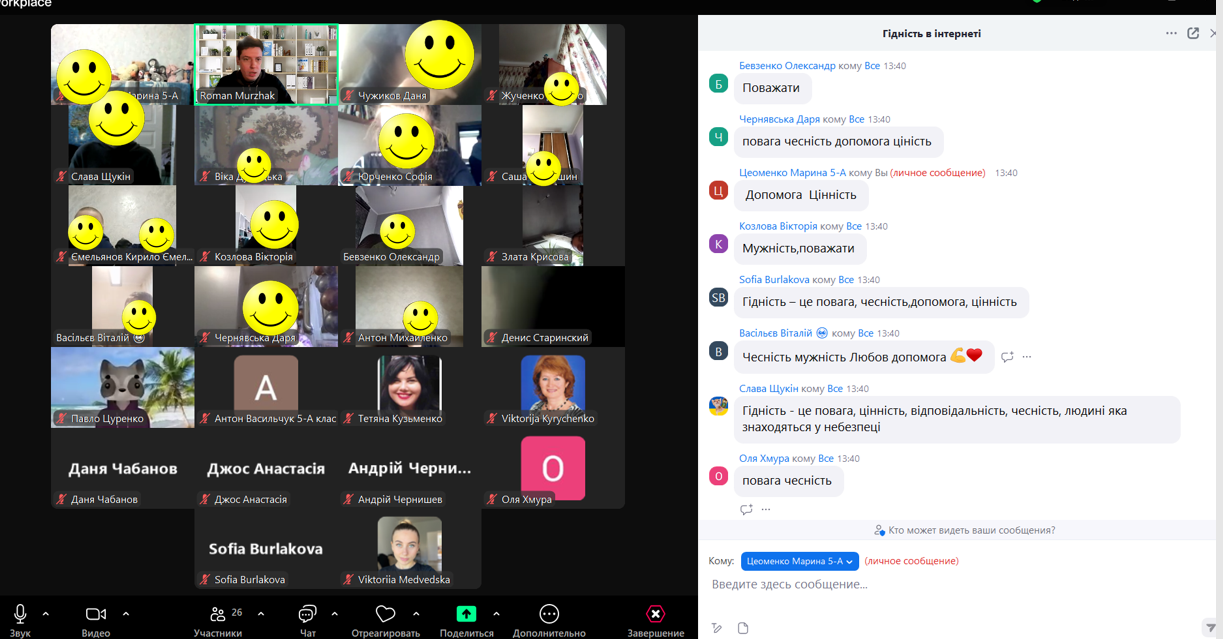Expand video options arrow next to Видео
The width and height of the screenshot is (1223, 639).
click(126, 614)
